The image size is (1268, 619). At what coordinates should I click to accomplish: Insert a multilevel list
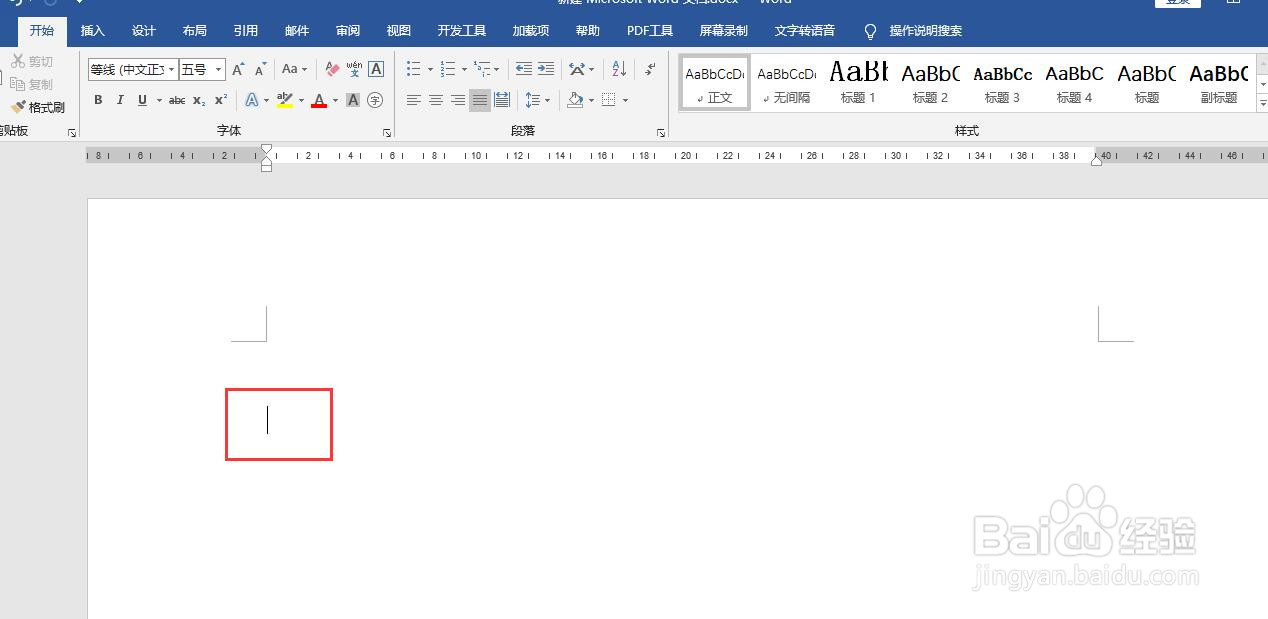[482, 69]
